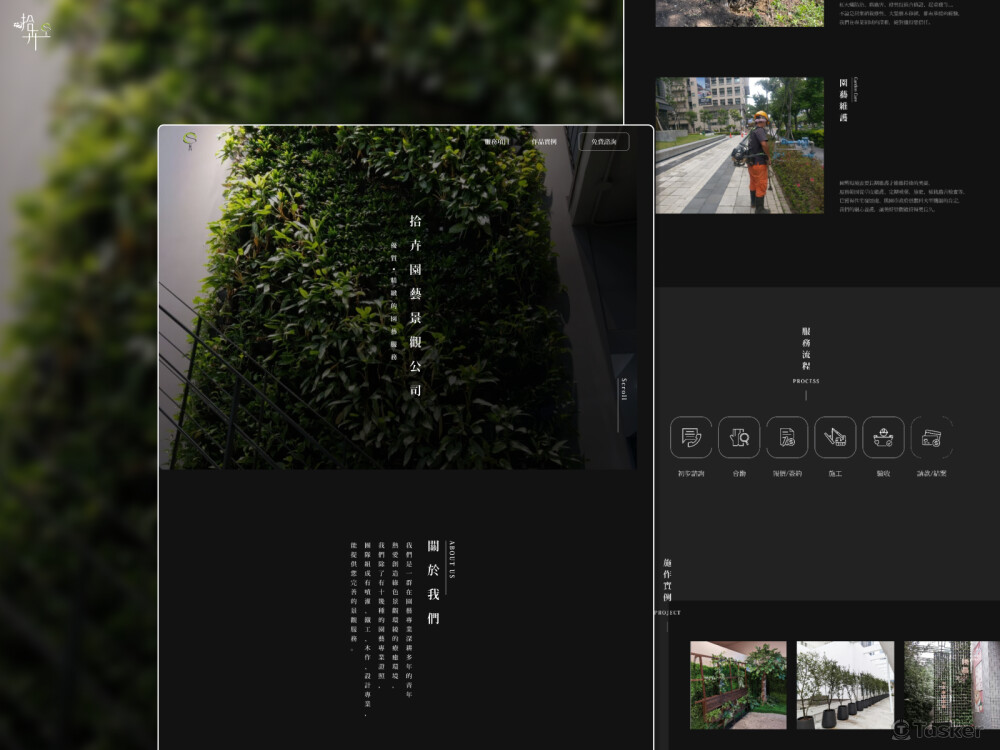Click the green S logo in page header
This screenshot has height=750, width=1000.
click(x=189, y=142)
